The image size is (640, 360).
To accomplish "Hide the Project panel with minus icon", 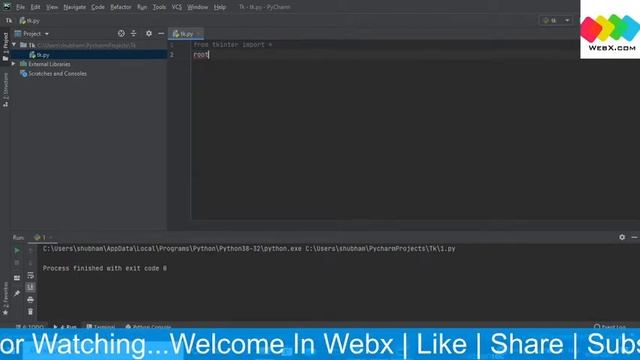I will click(161, 33).
